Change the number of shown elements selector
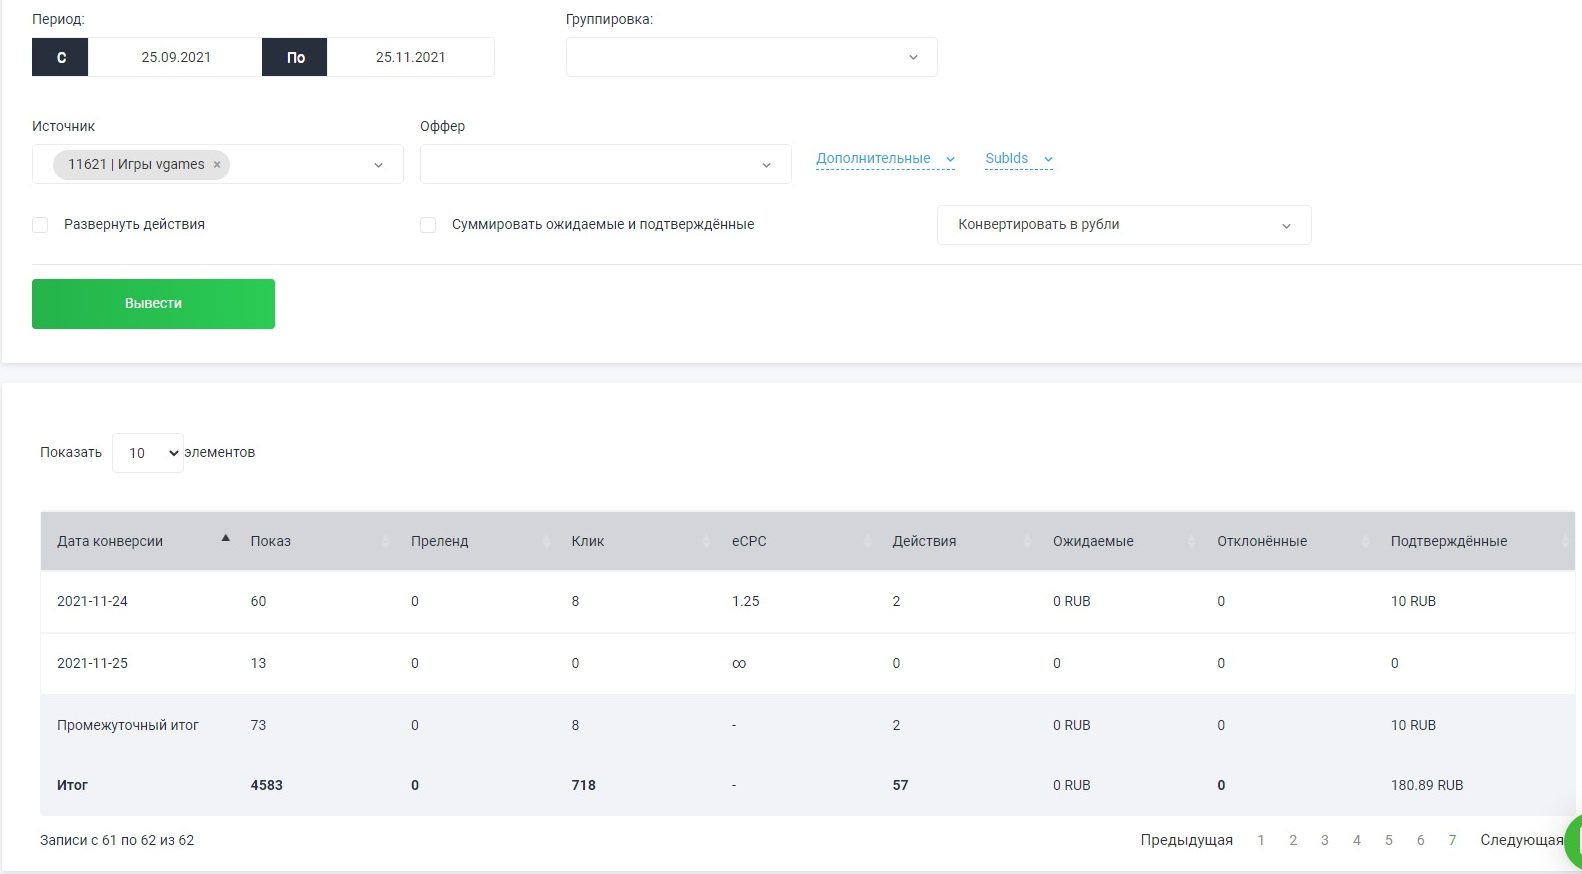Viewport: 1582px width, 874px height. tap(148, 453)
